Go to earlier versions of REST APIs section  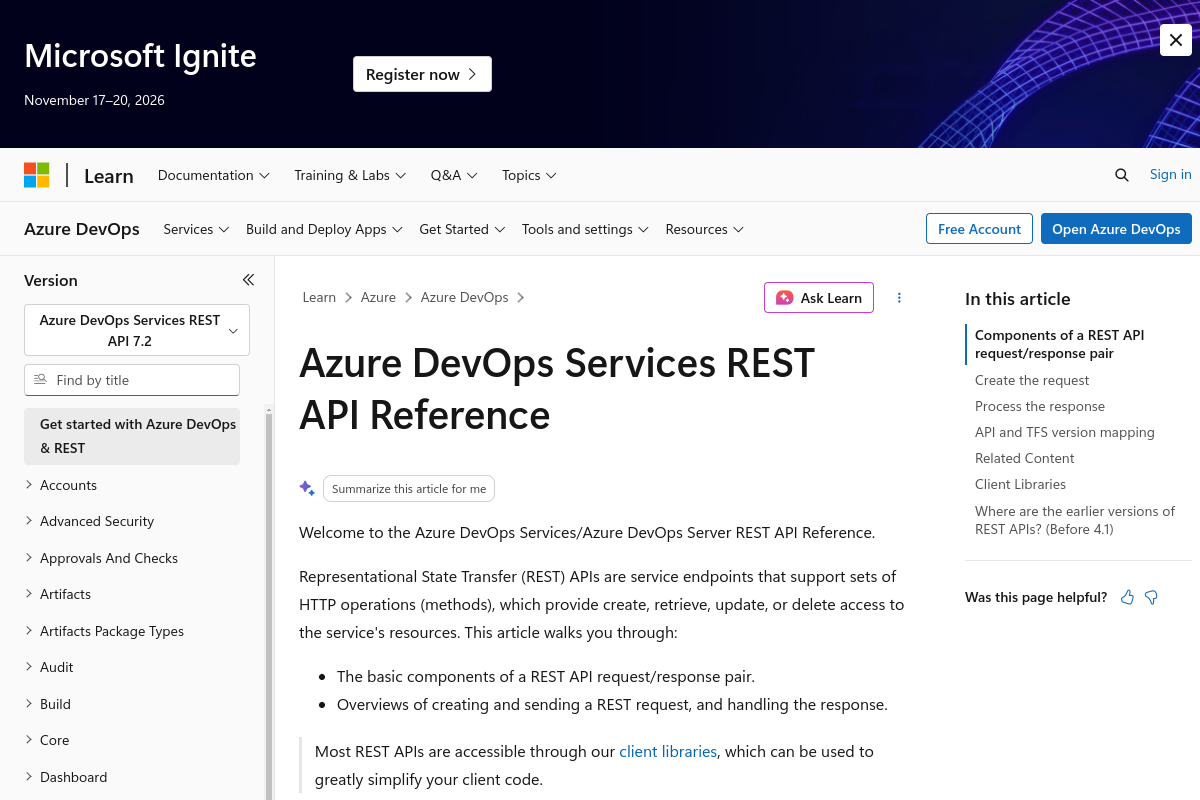pyautogui.click(x=1075, y=520)
